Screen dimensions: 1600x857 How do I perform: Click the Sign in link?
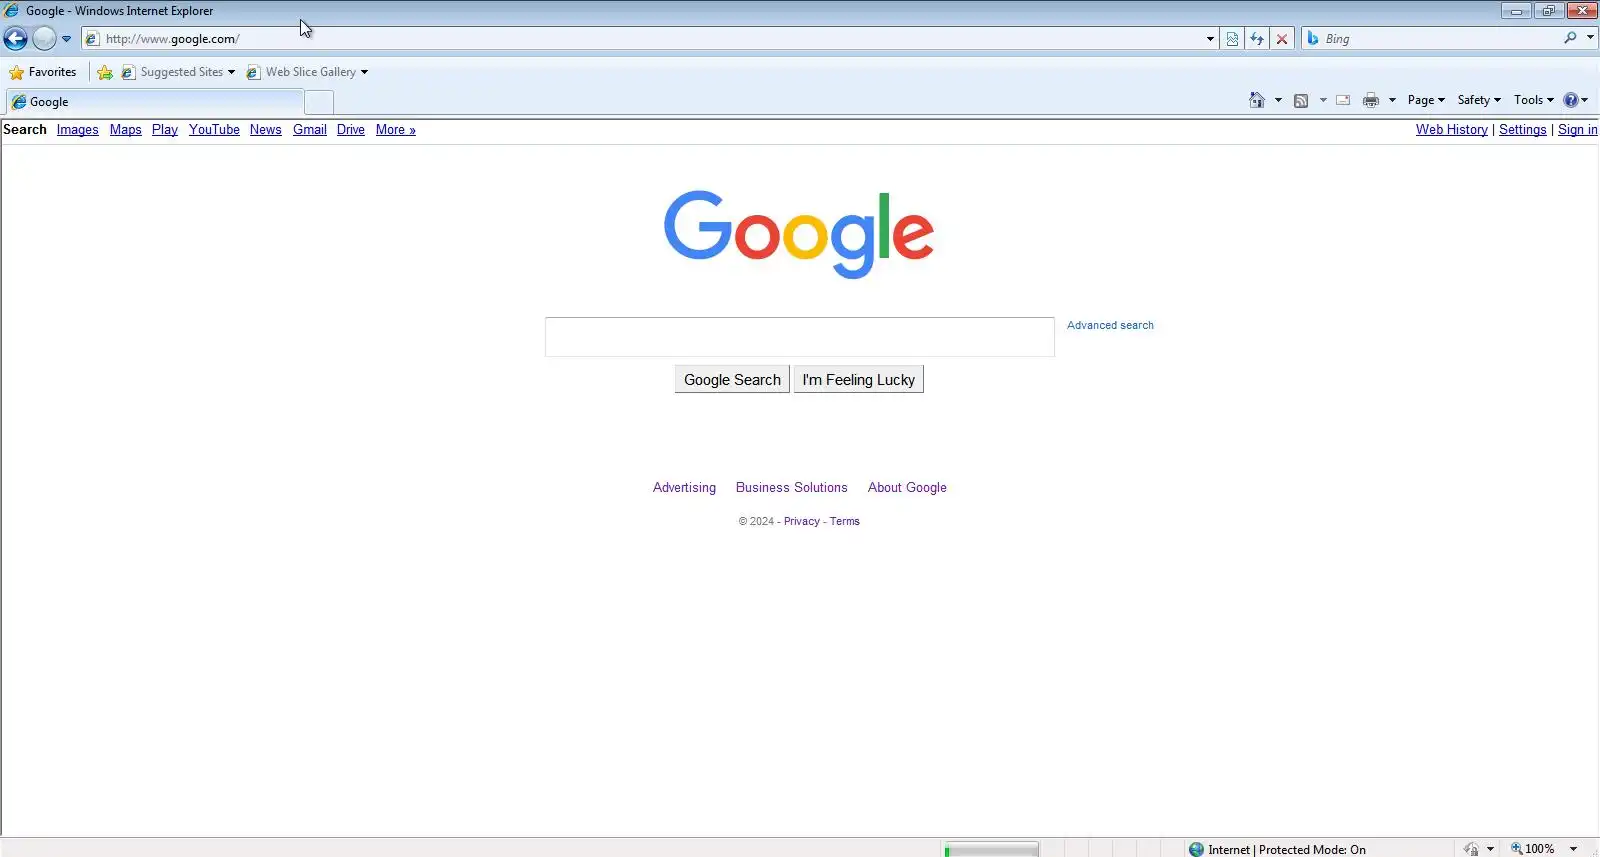(1577, 130)
